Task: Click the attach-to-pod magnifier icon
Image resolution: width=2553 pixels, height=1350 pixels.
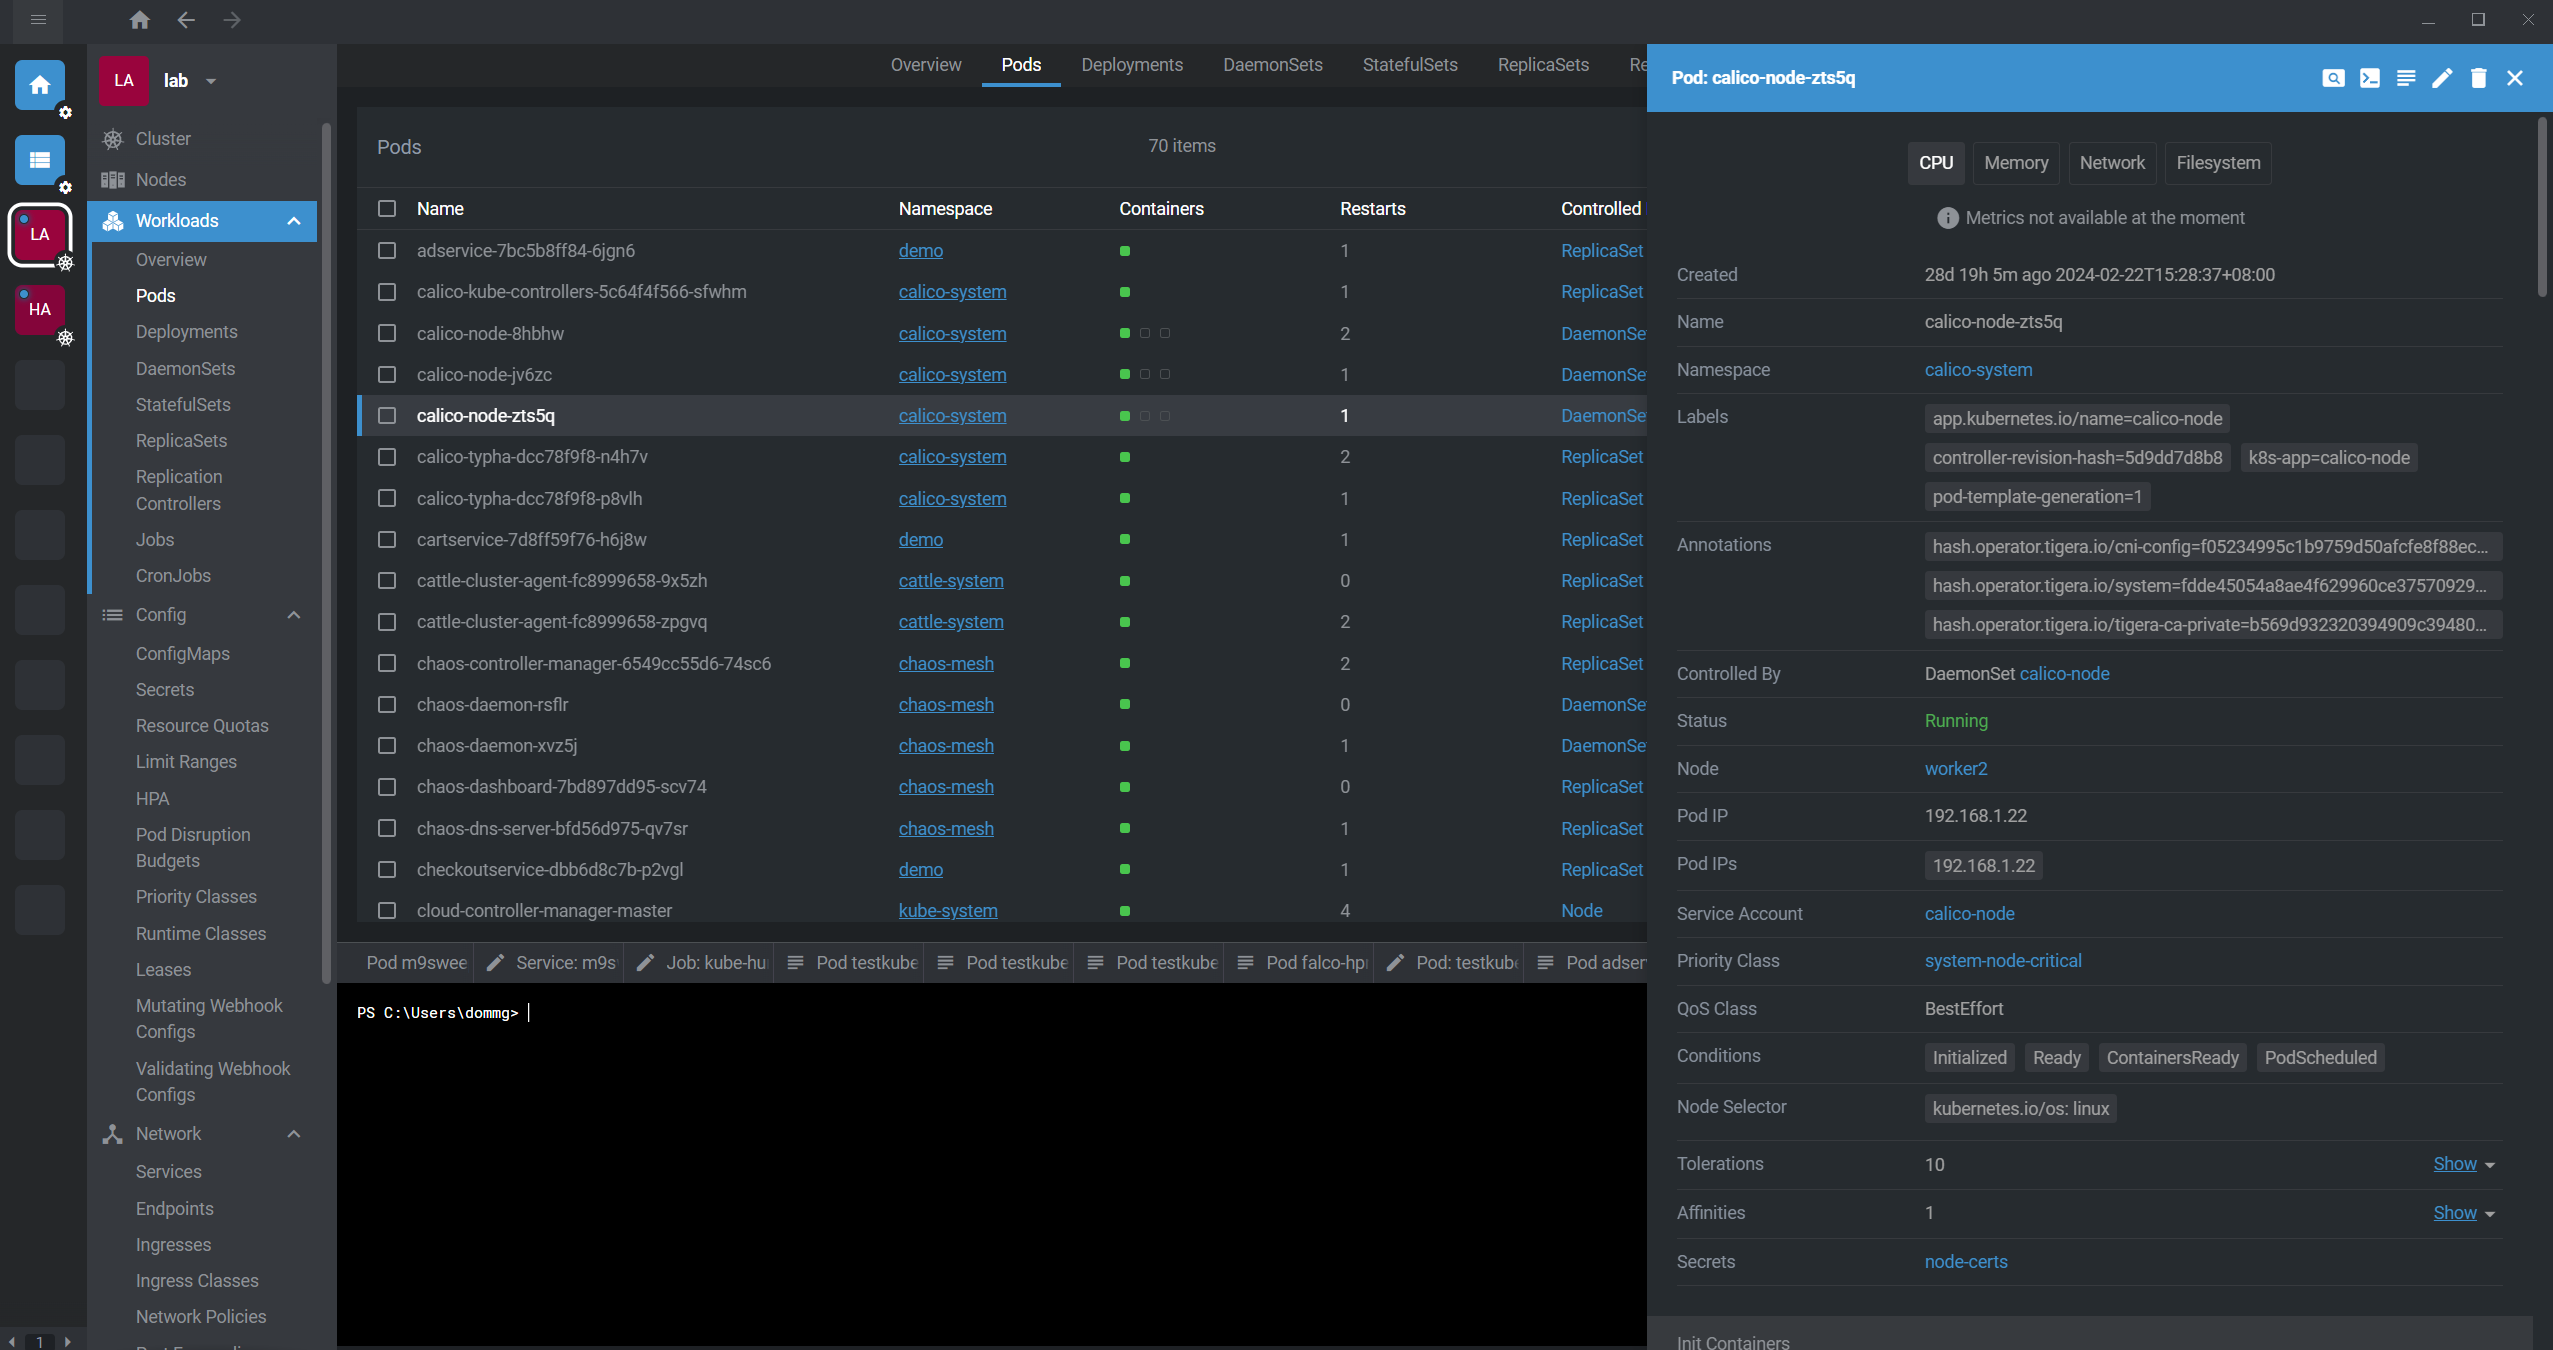Action: click(x=2332, y=78)
